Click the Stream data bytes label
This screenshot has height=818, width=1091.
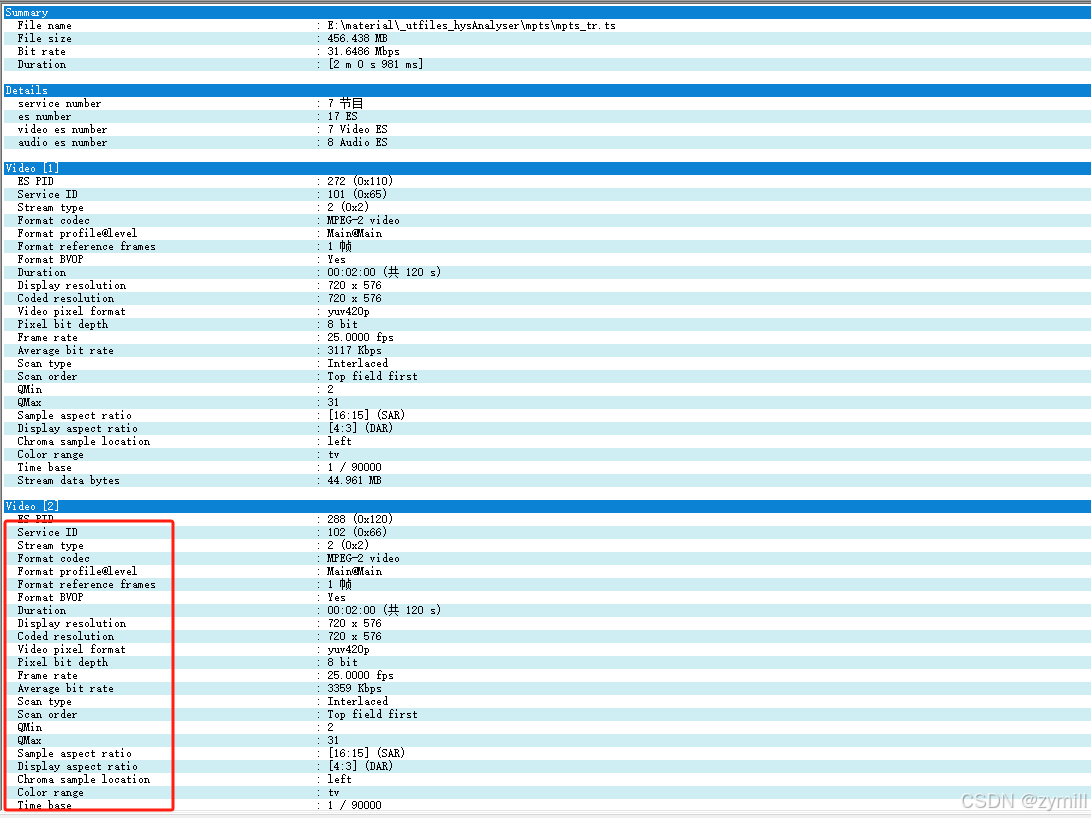(68, 481)
